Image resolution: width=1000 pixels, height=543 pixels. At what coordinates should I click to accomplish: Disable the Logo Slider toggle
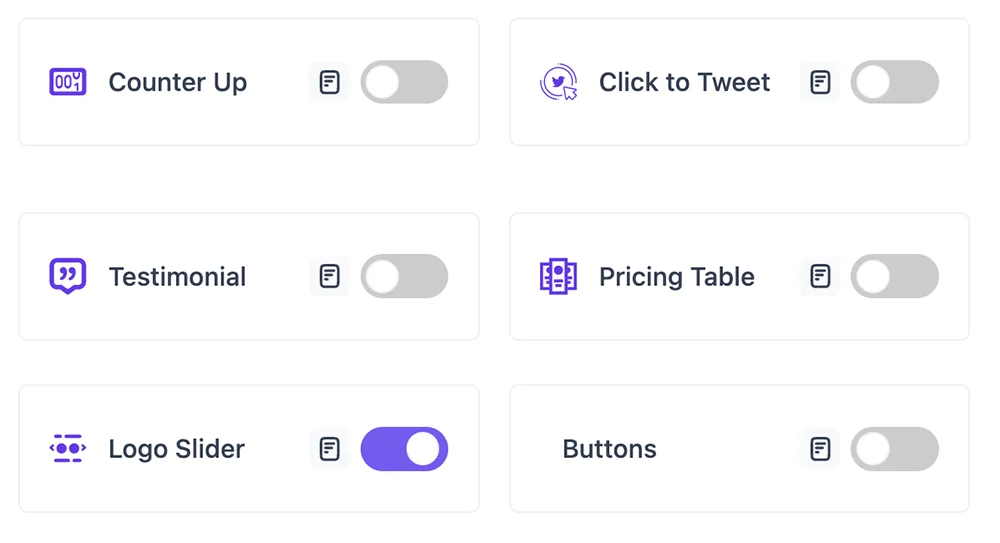tap(404, 449)
